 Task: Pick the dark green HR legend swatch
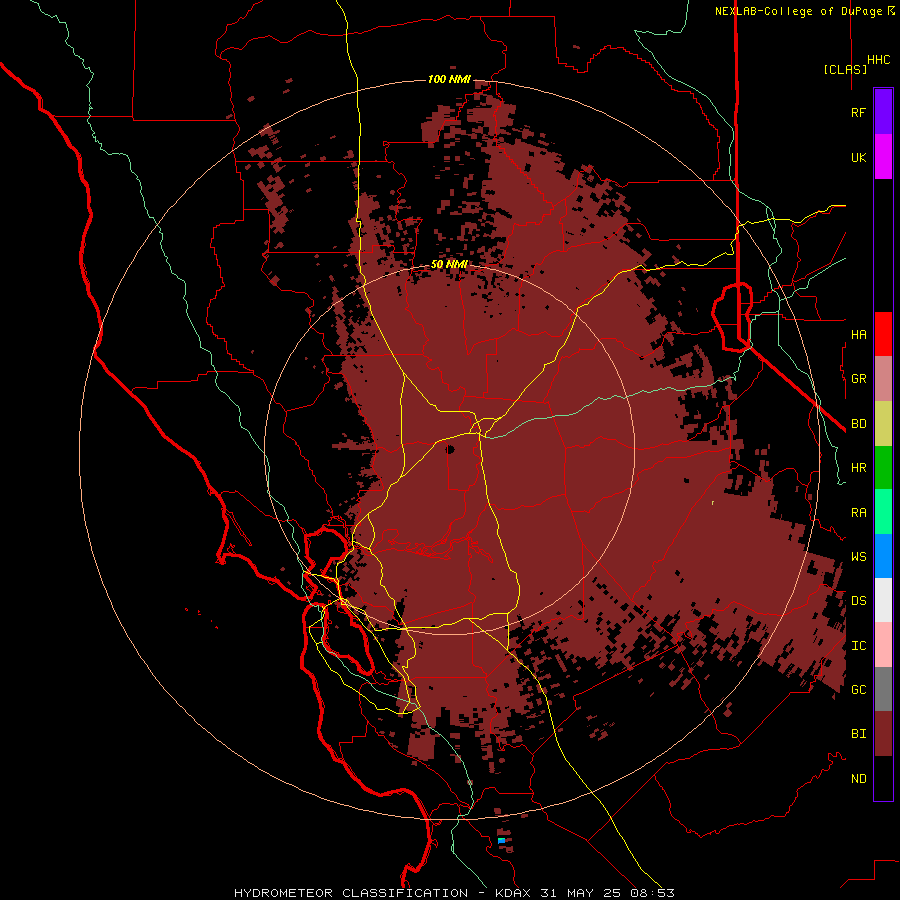883,468
